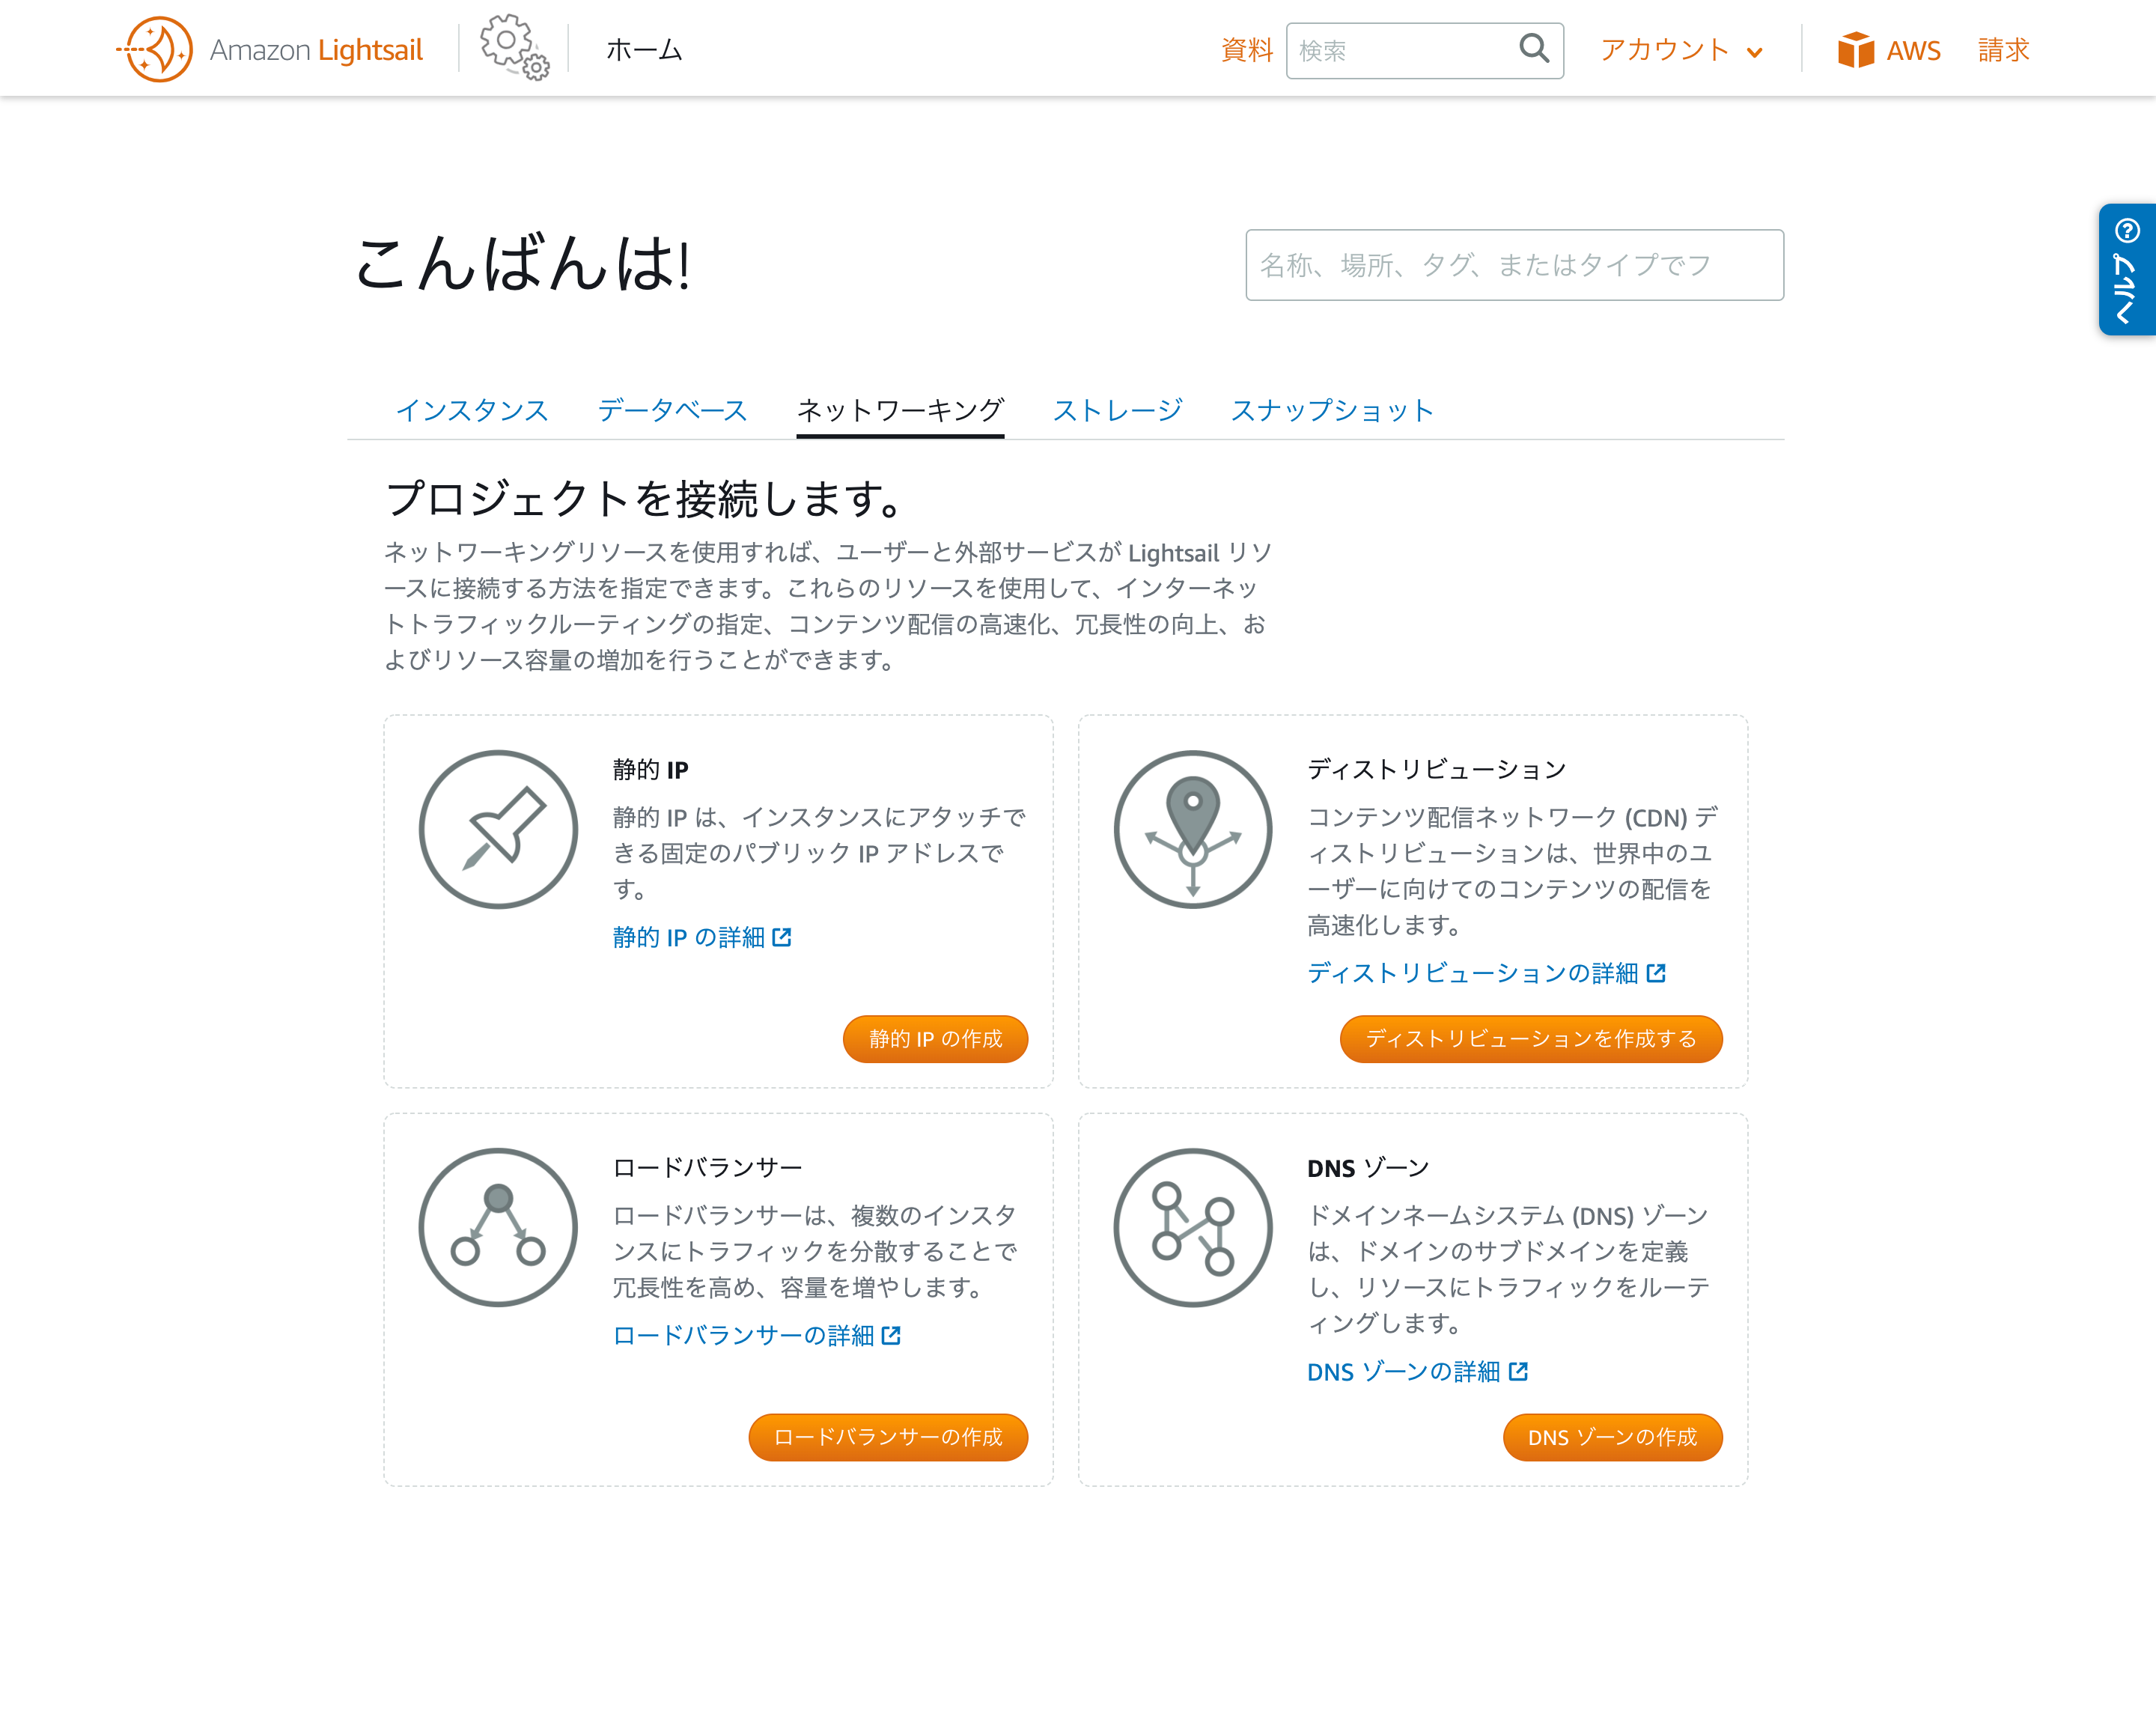Image resolution: width=2156 pixels, height=1725 pixels.
Task: Click the AWS cube icon
Action: point(1855,50)
